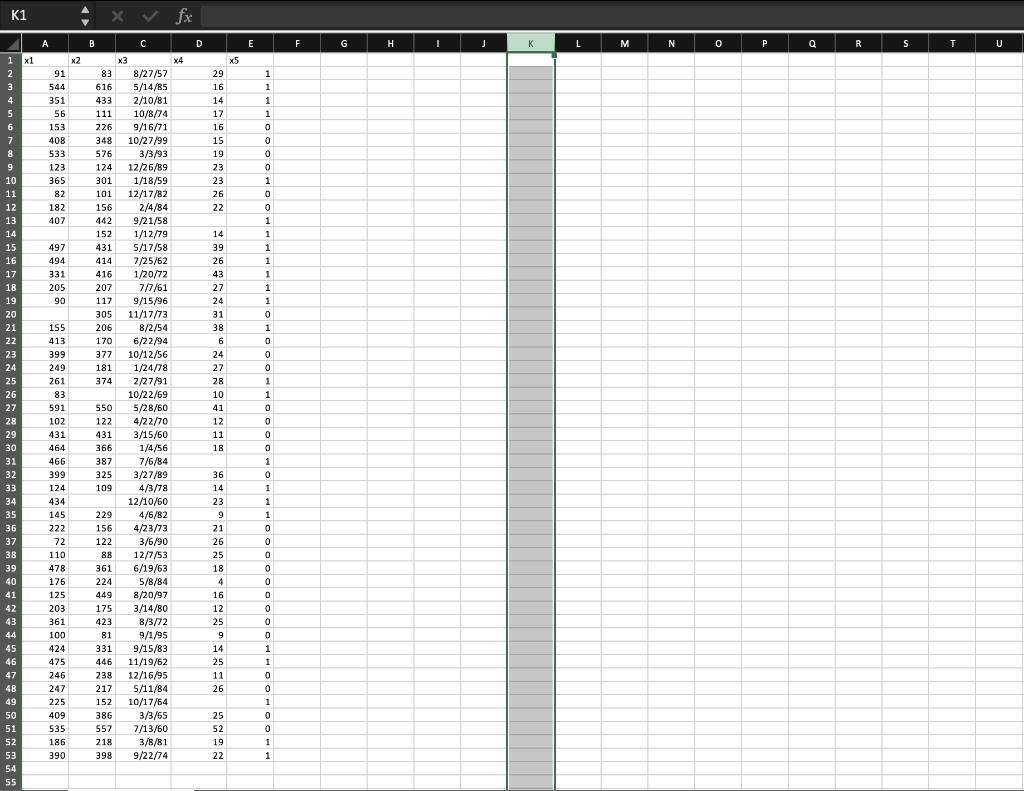Click inside the empty formula bar
This screenshot has height=791, width=1024.
(400, 16)
